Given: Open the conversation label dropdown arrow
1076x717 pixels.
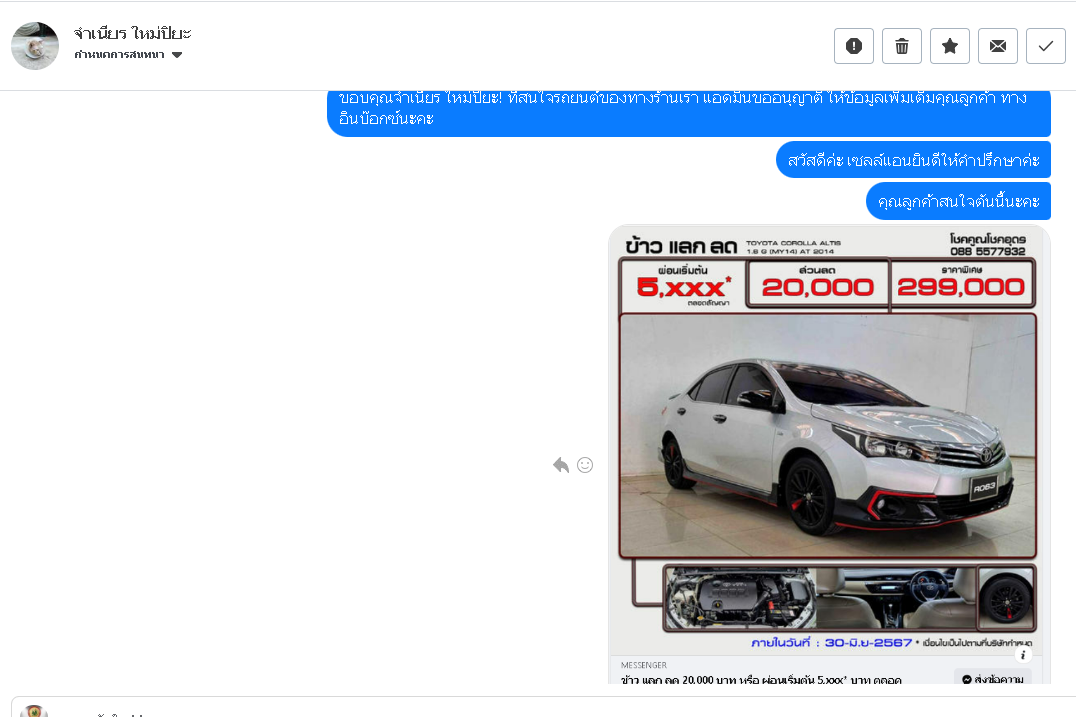Looking at the screenshot, I should pyautogui.click(x=177, y=55).
